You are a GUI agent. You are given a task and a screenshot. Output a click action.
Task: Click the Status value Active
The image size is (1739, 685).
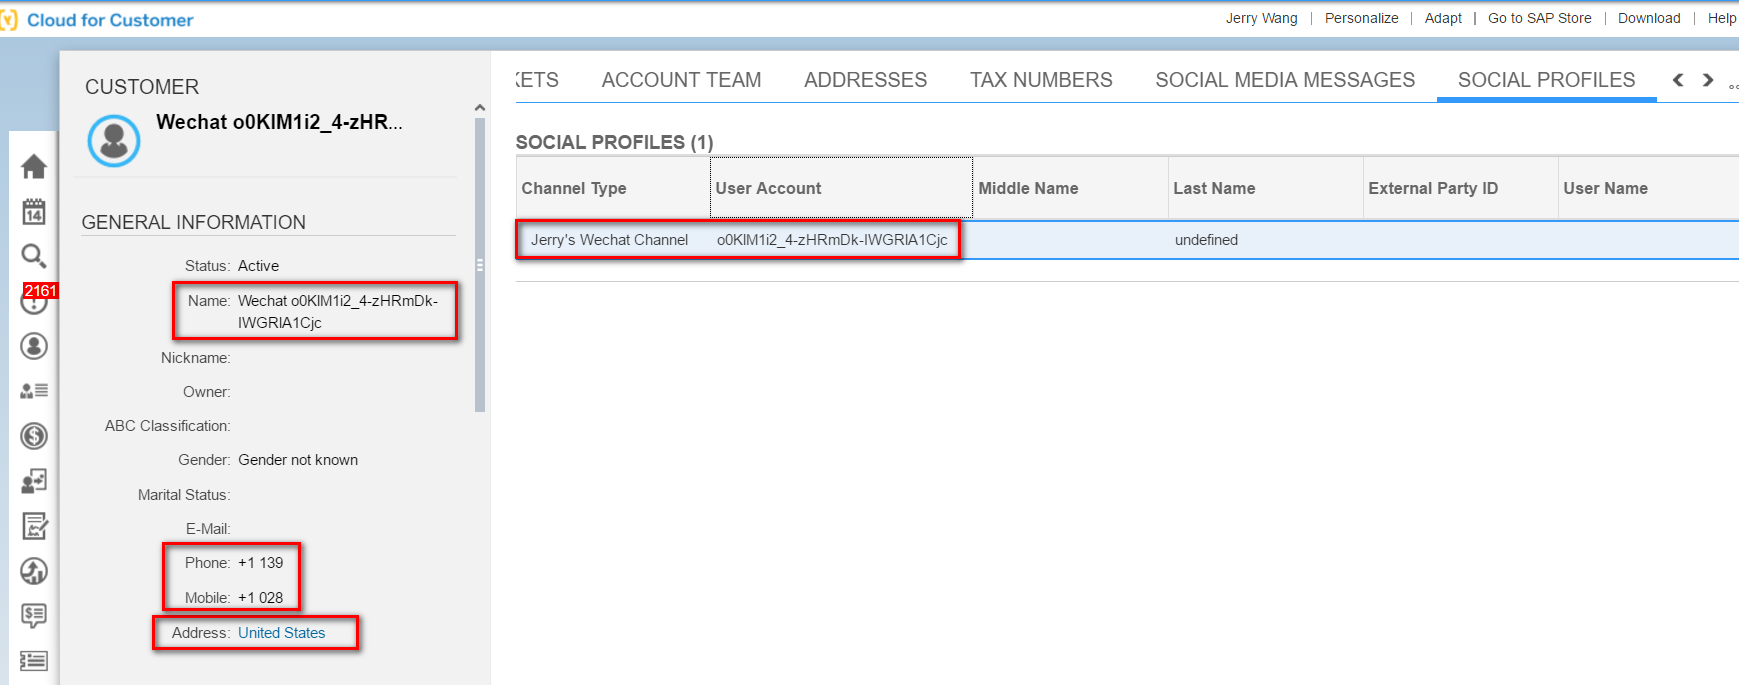coord(258,266)
